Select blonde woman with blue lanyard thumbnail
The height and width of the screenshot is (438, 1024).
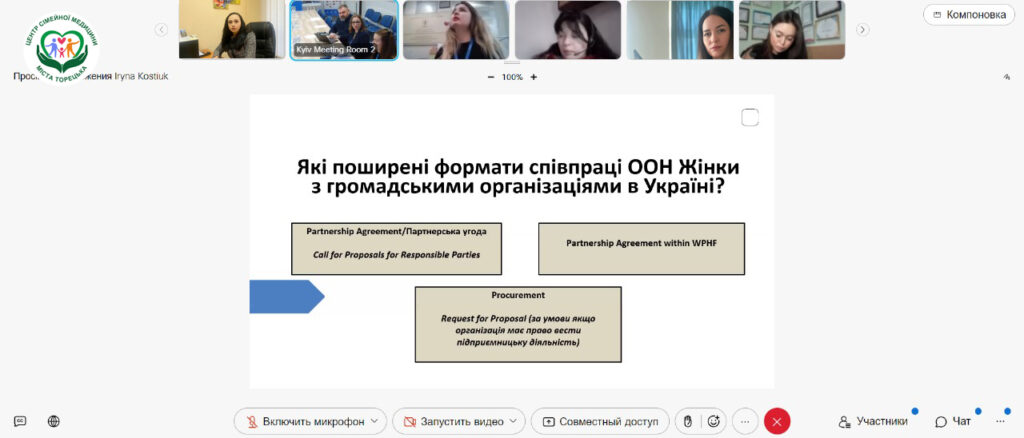click(456, 30)
